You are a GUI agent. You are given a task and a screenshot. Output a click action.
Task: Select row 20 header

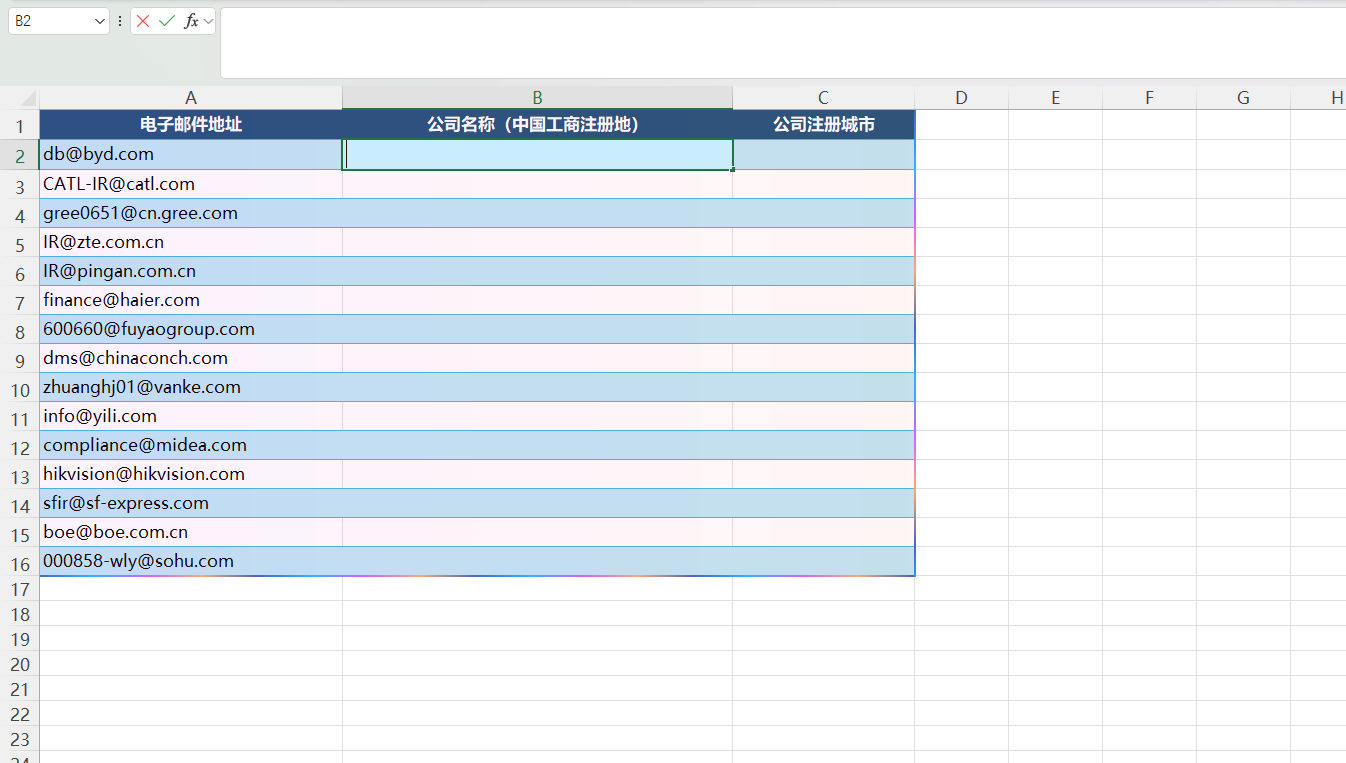point(19,664)
